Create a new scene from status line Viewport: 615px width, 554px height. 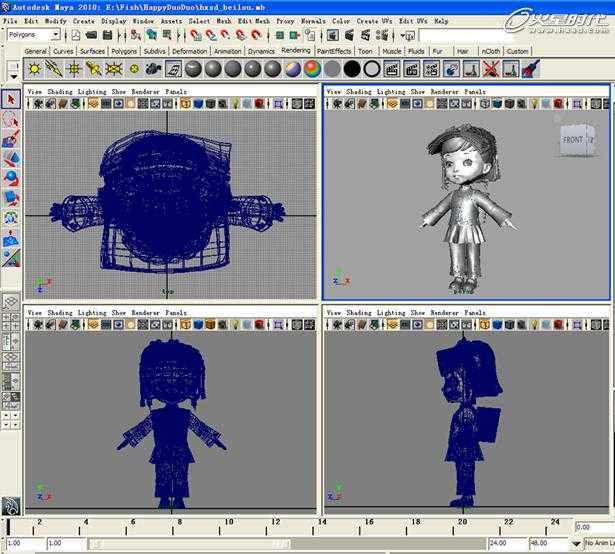76,36
